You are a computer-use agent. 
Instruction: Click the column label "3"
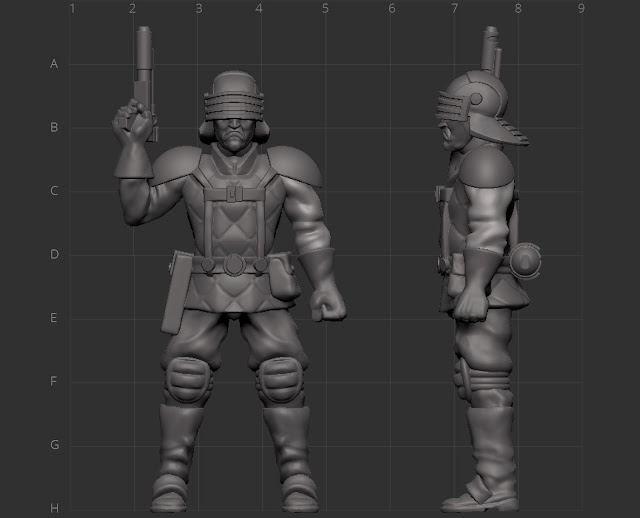pos(199,9)
